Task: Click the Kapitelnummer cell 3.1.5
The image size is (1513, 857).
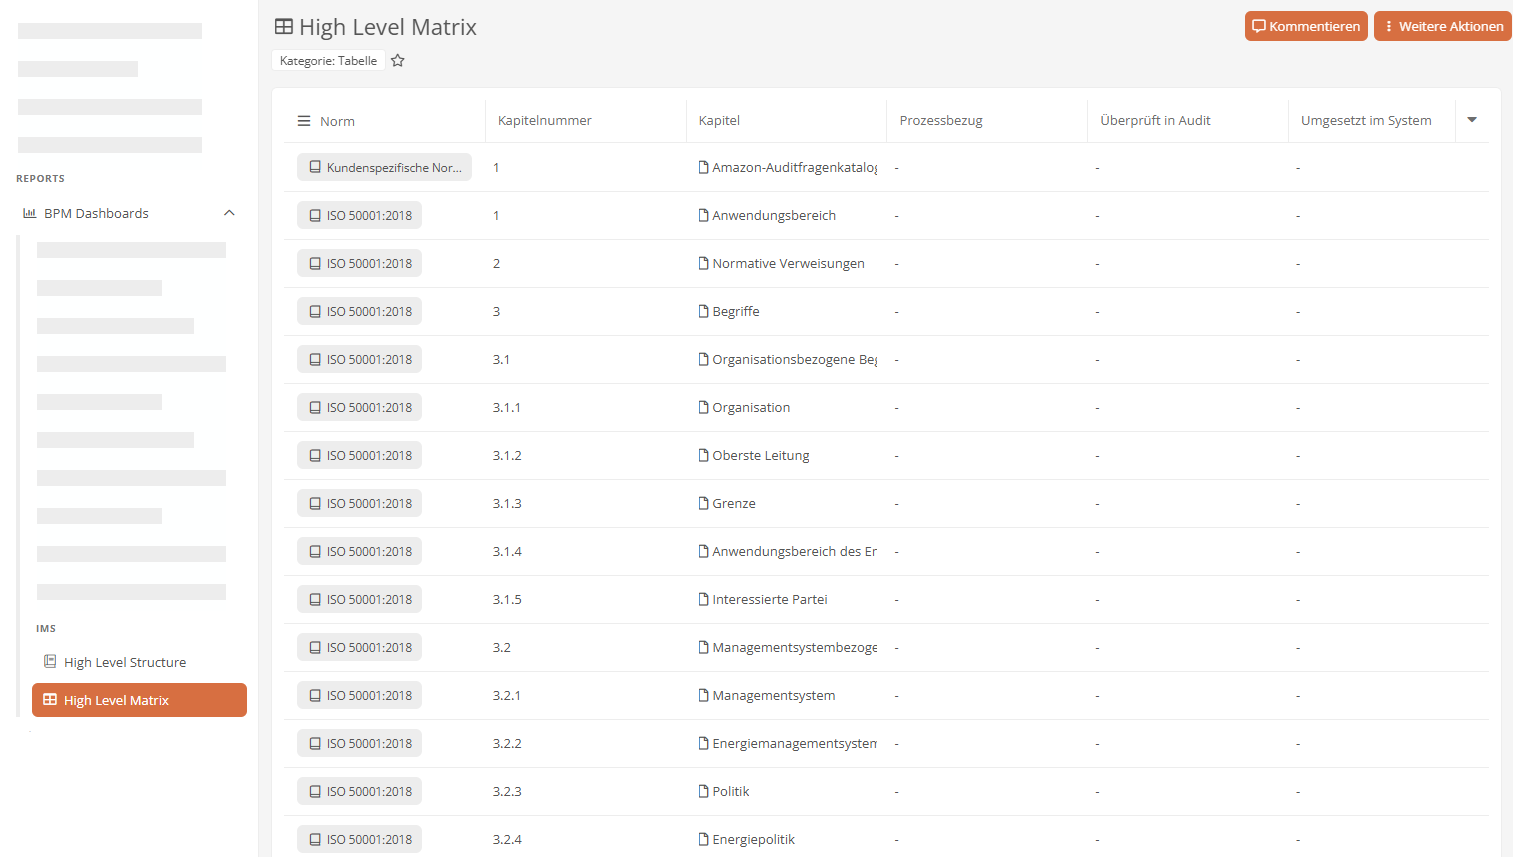Action: 507,599
